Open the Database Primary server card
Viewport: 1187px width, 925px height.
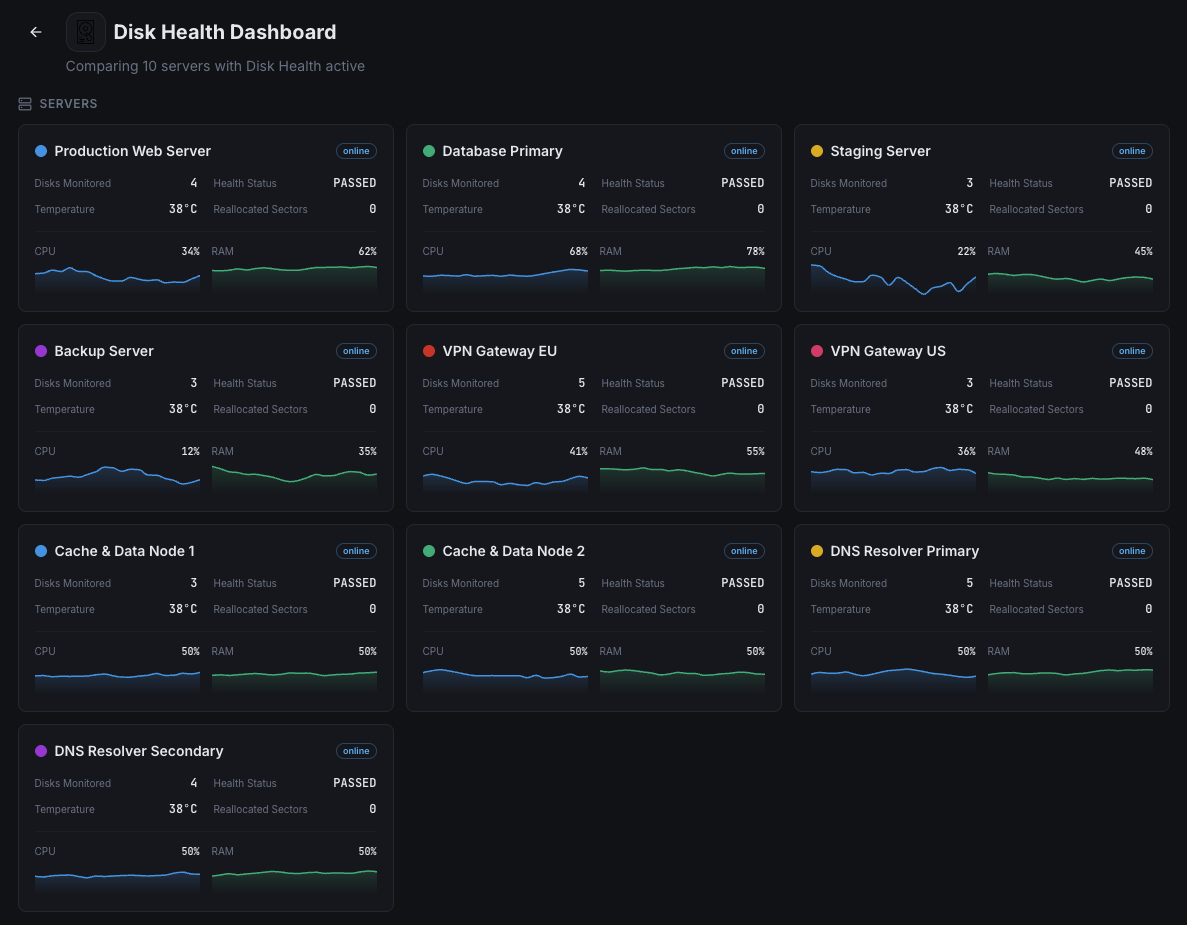click(x=593, y=217)
